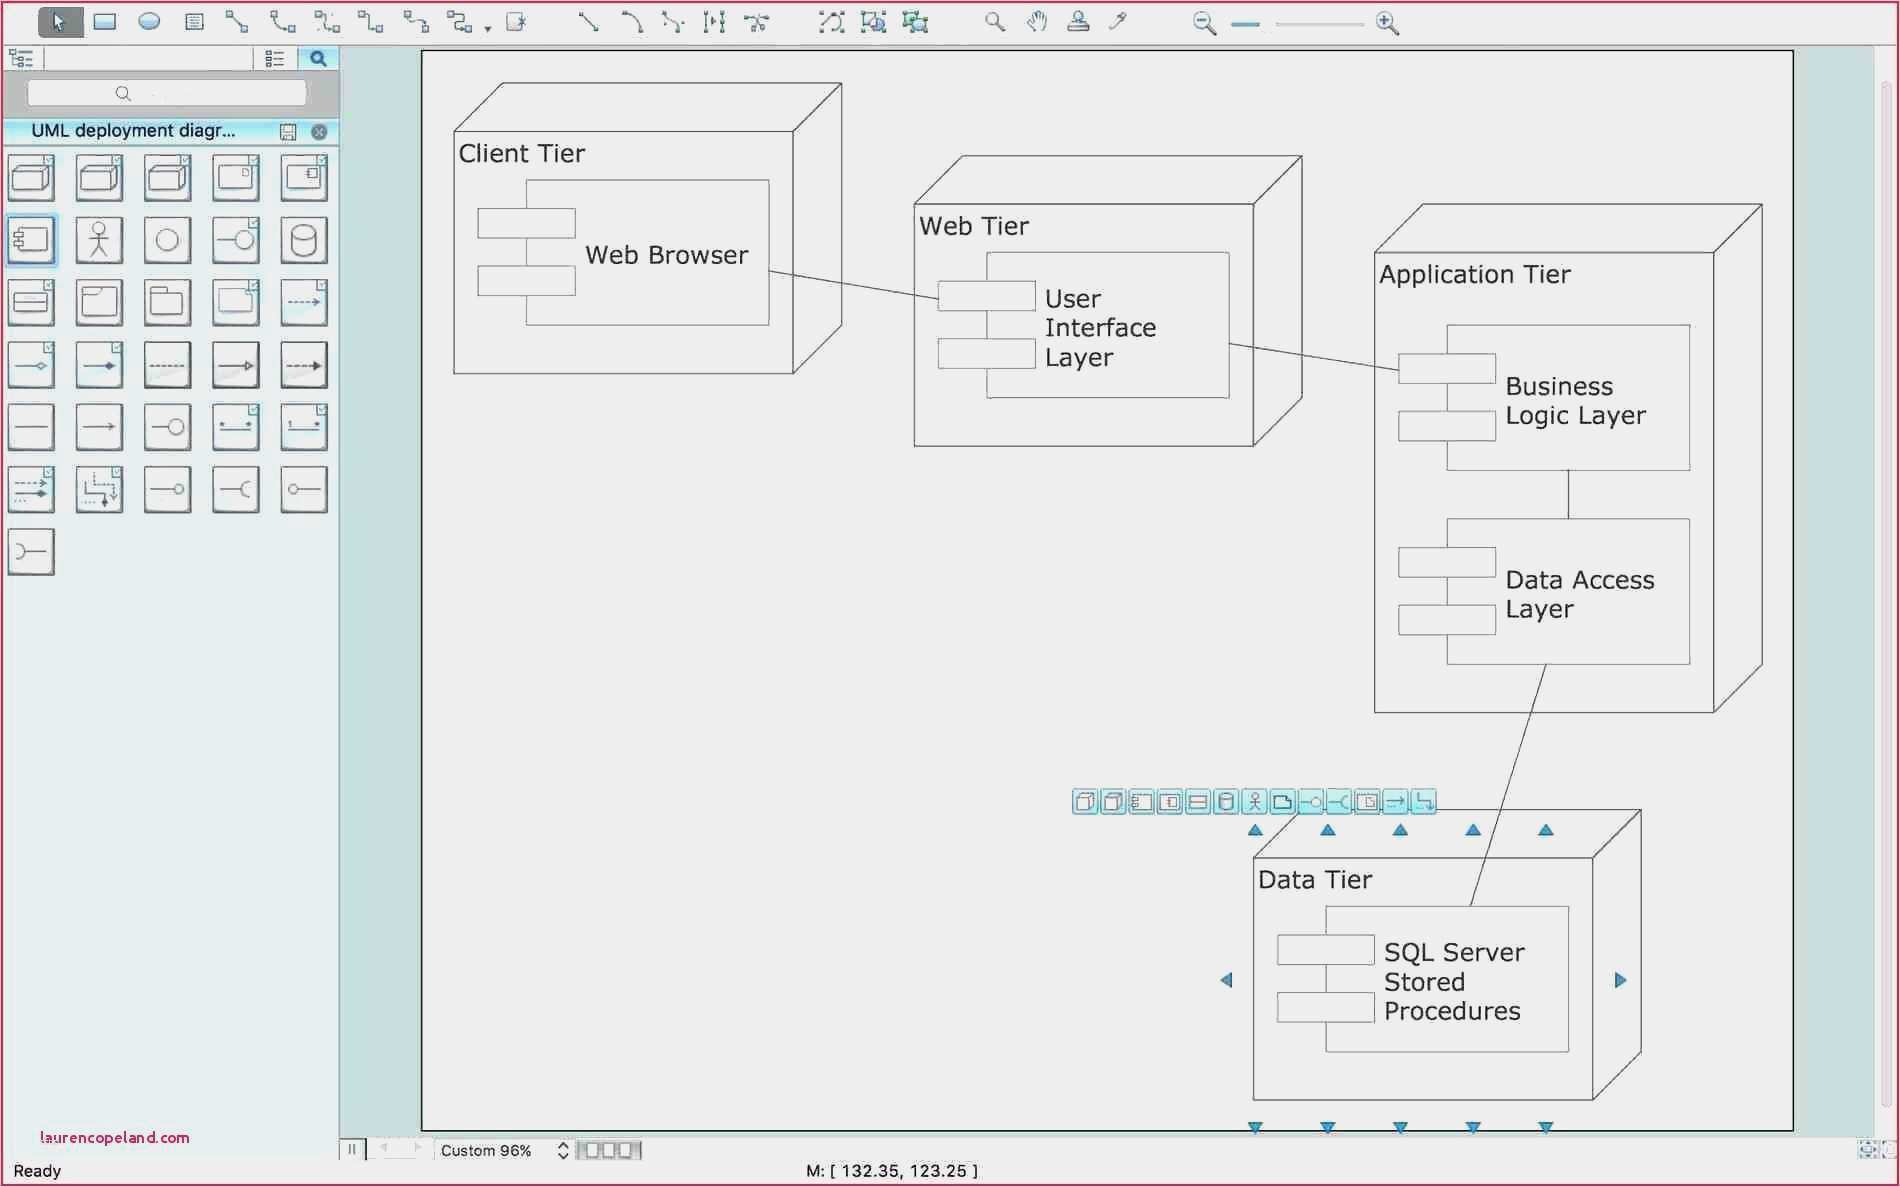Pick the actor stick figure shape
This screenshot has width=1900, height=1187.
99,240
